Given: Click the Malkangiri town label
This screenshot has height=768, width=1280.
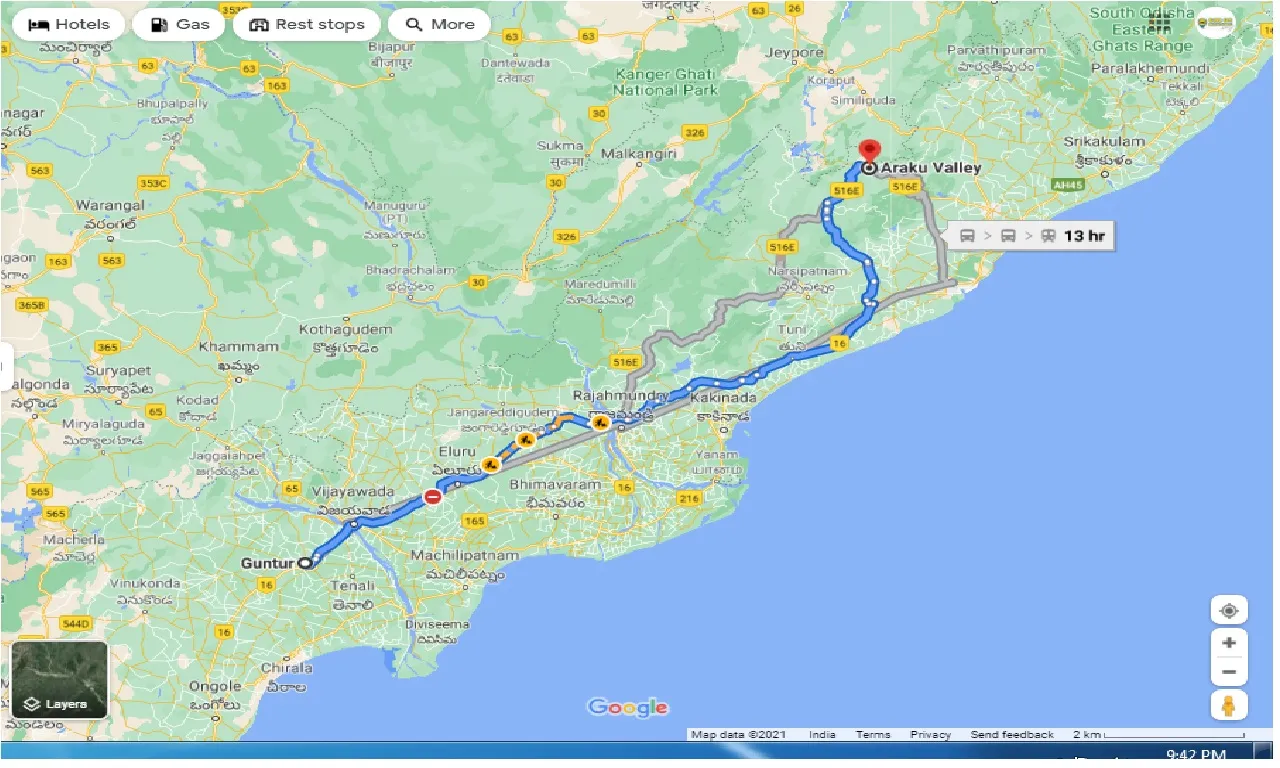Looking at the screenshot, I should pyautogui.click(x=639, y=154).
